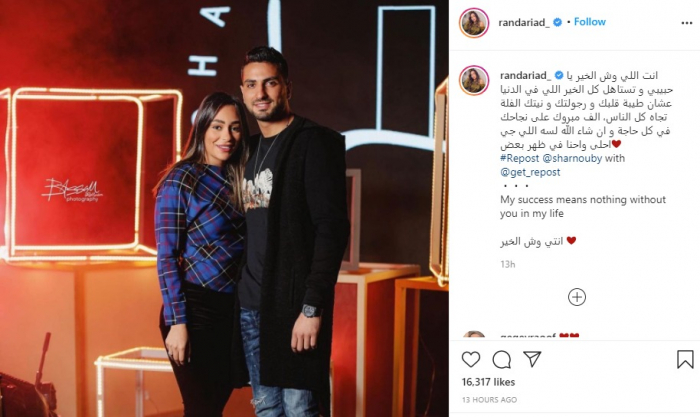Screen dimensions: 700x417
Task: Click the couple photo in the post
Action: coord(224,208)
